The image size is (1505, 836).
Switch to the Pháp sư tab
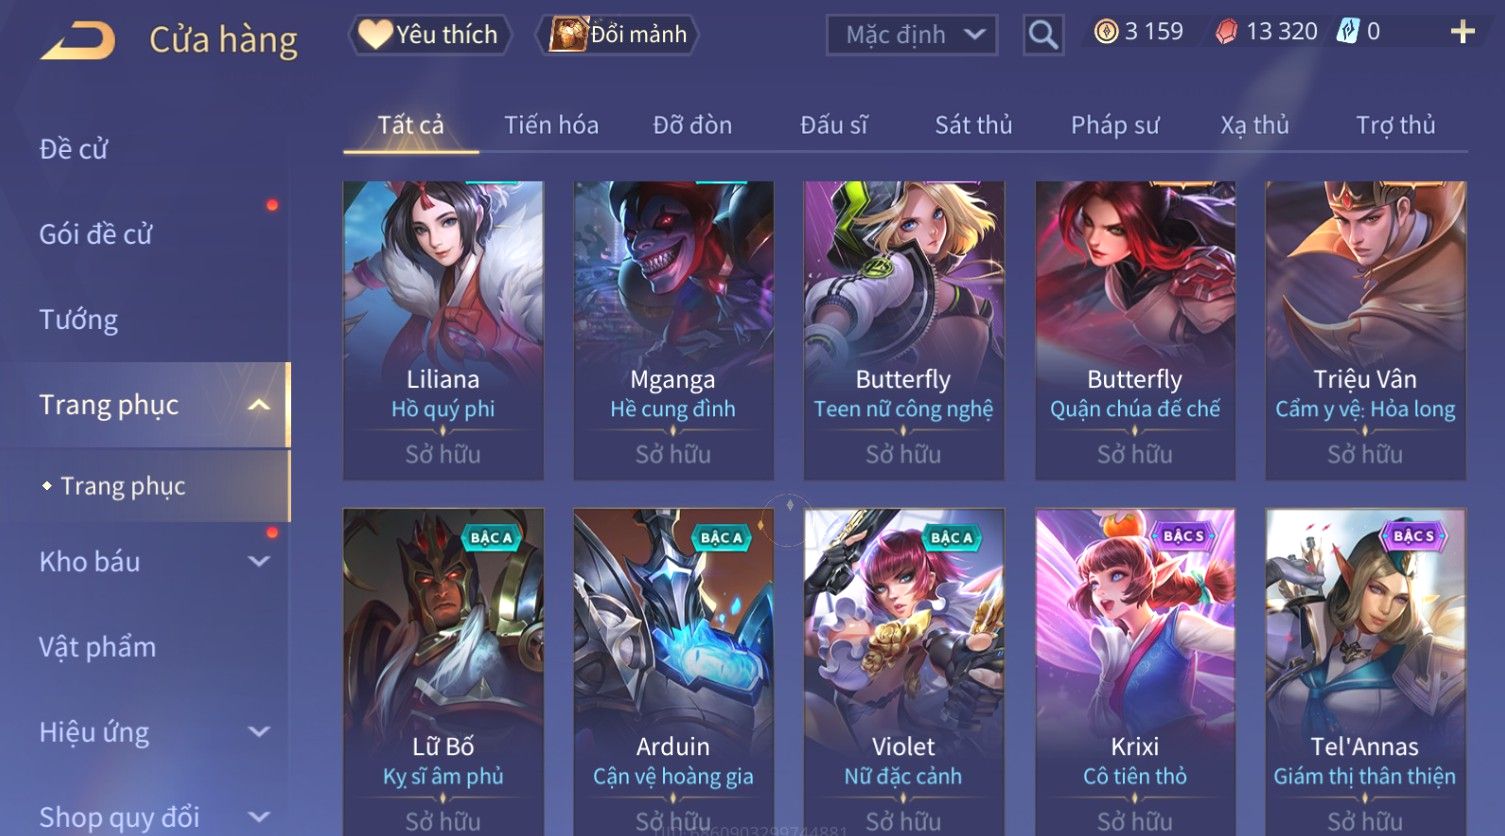point(1115,125)
